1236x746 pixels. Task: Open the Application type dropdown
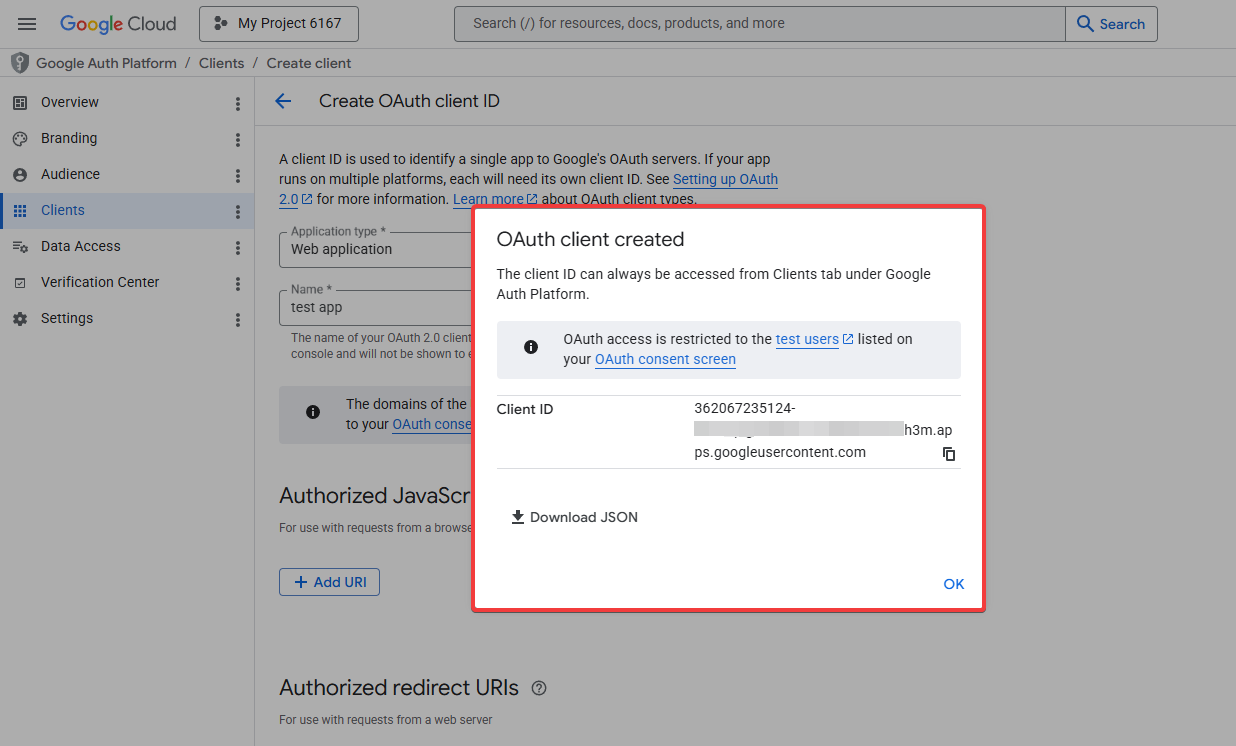pyautogui.click(x=376, y=248)
